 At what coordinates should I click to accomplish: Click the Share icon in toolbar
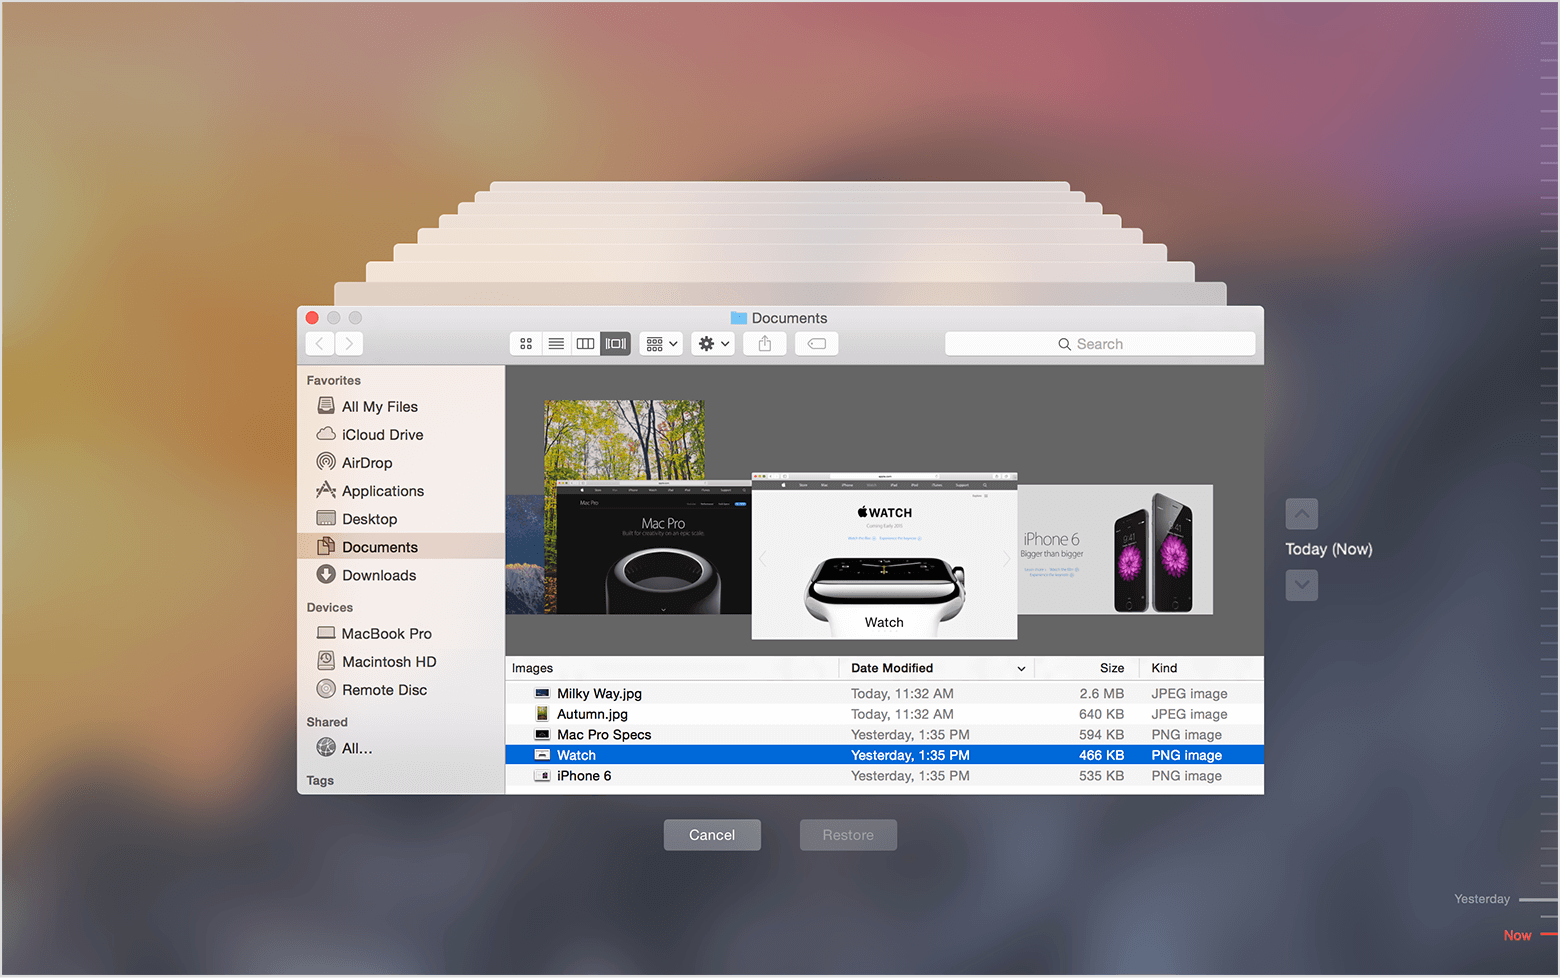pos(765,344)
